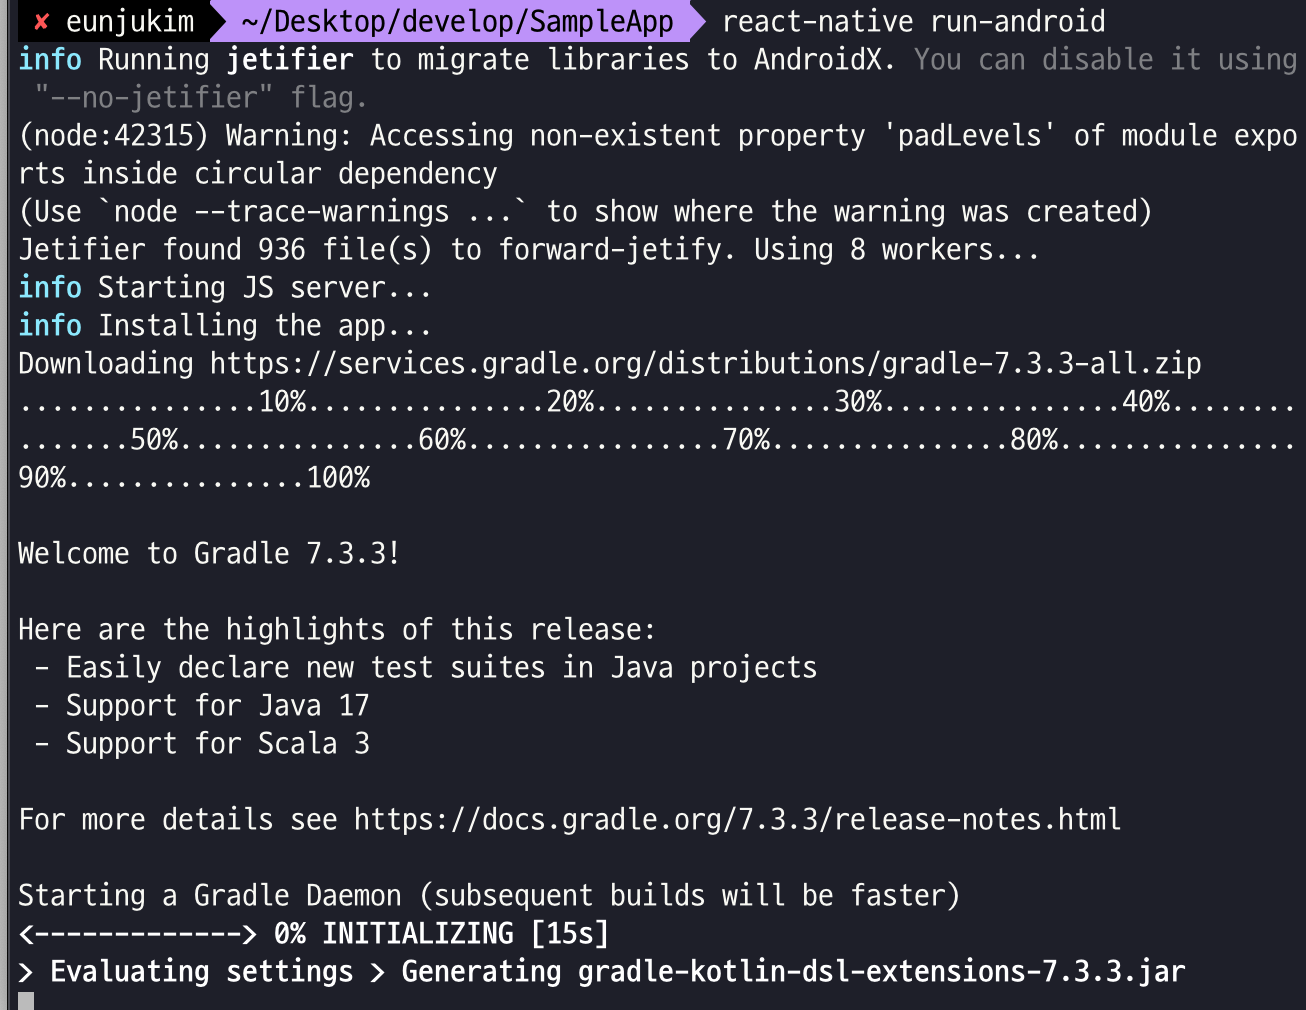Click the Evaluating settings task line

point(201,972)
